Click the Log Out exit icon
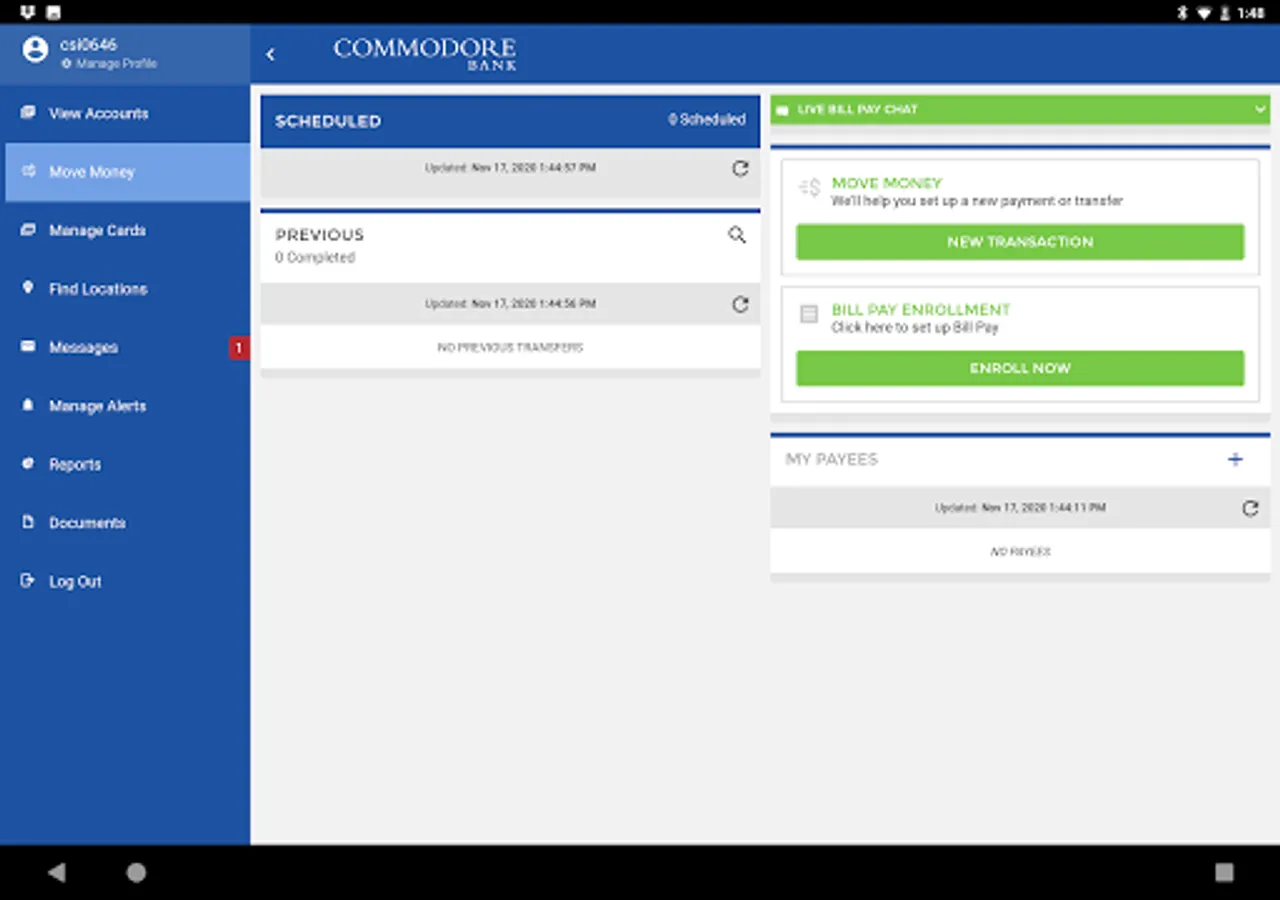 [28, 581]
